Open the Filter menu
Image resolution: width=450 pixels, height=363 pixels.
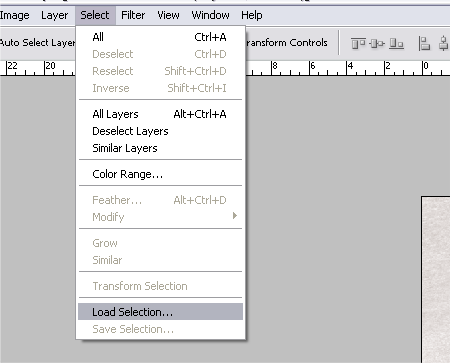click(133, 15)
